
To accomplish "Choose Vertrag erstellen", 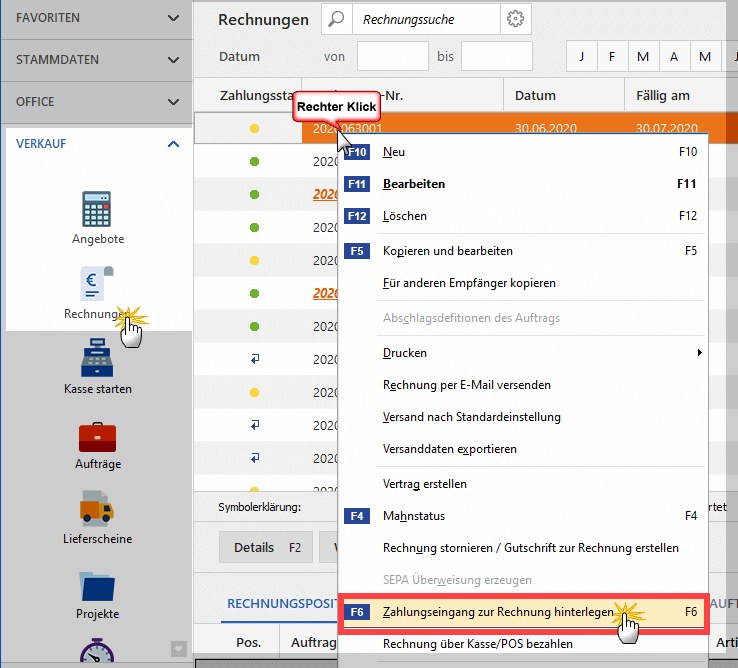I will click(x=523, y=484).
